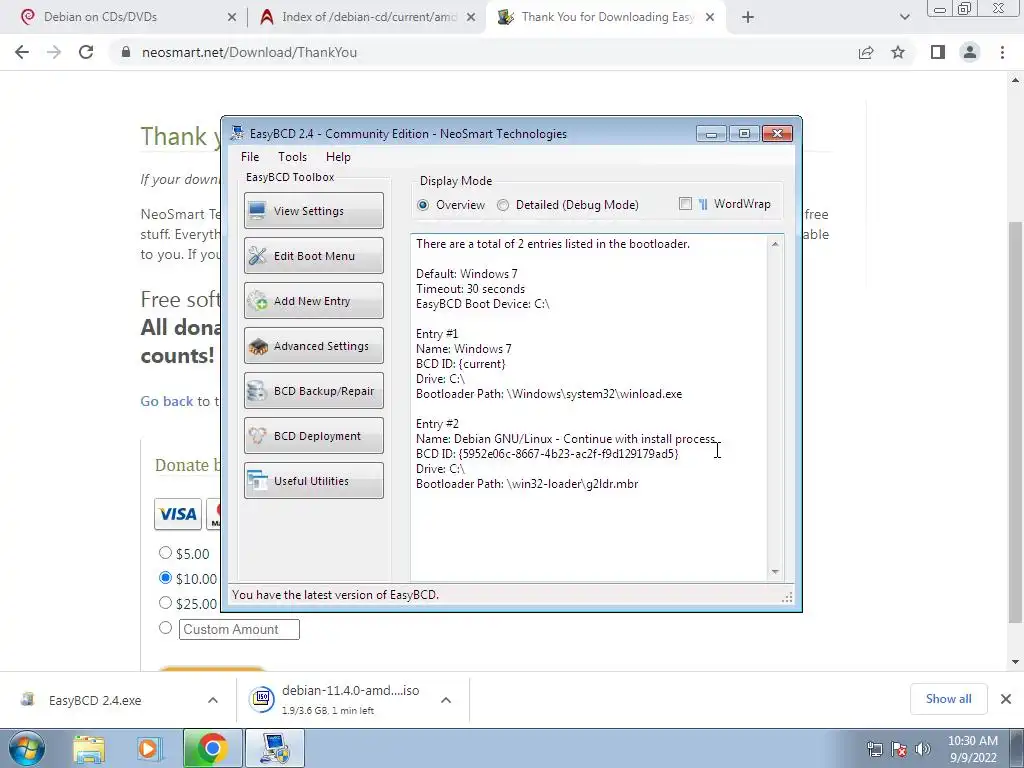Select Detailed (Debug Mode) radio button
The image size is (1024, 768).
click(503, 205)
